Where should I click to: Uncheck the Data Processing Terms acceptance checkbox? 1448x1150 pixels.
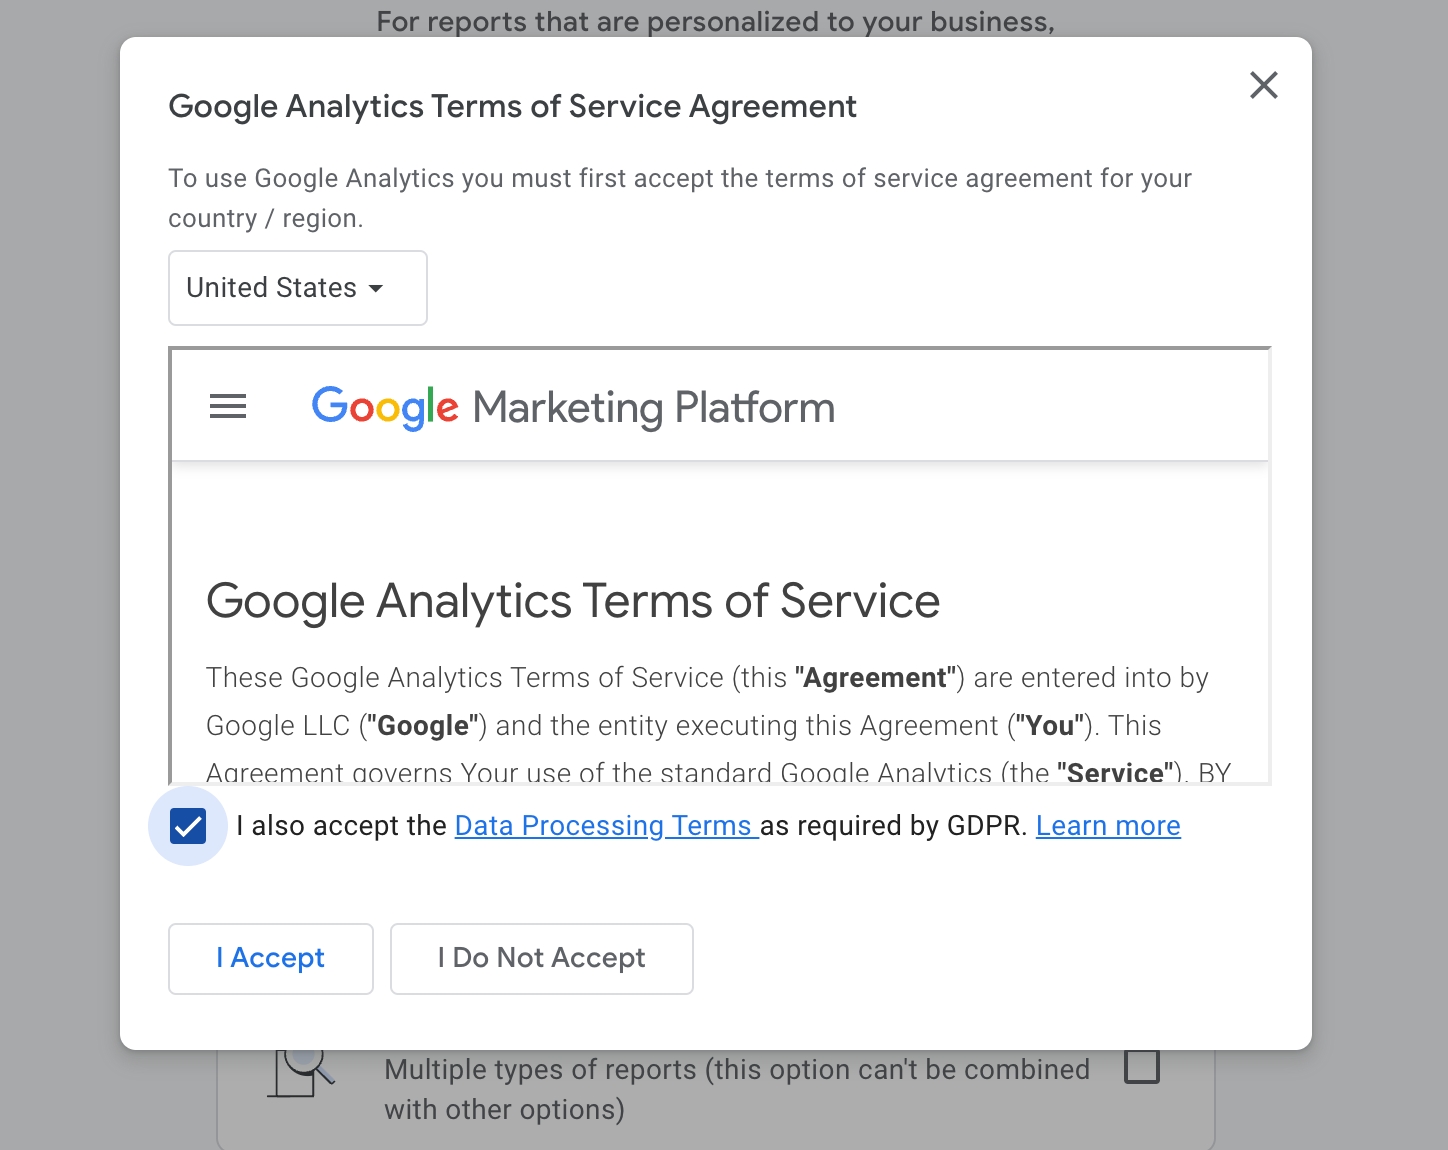(188, 826)
